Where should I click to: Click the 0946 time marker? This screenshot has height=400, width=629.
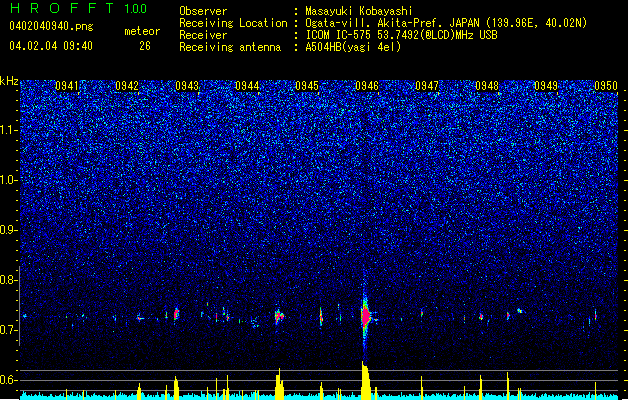(x=367, y=86)
